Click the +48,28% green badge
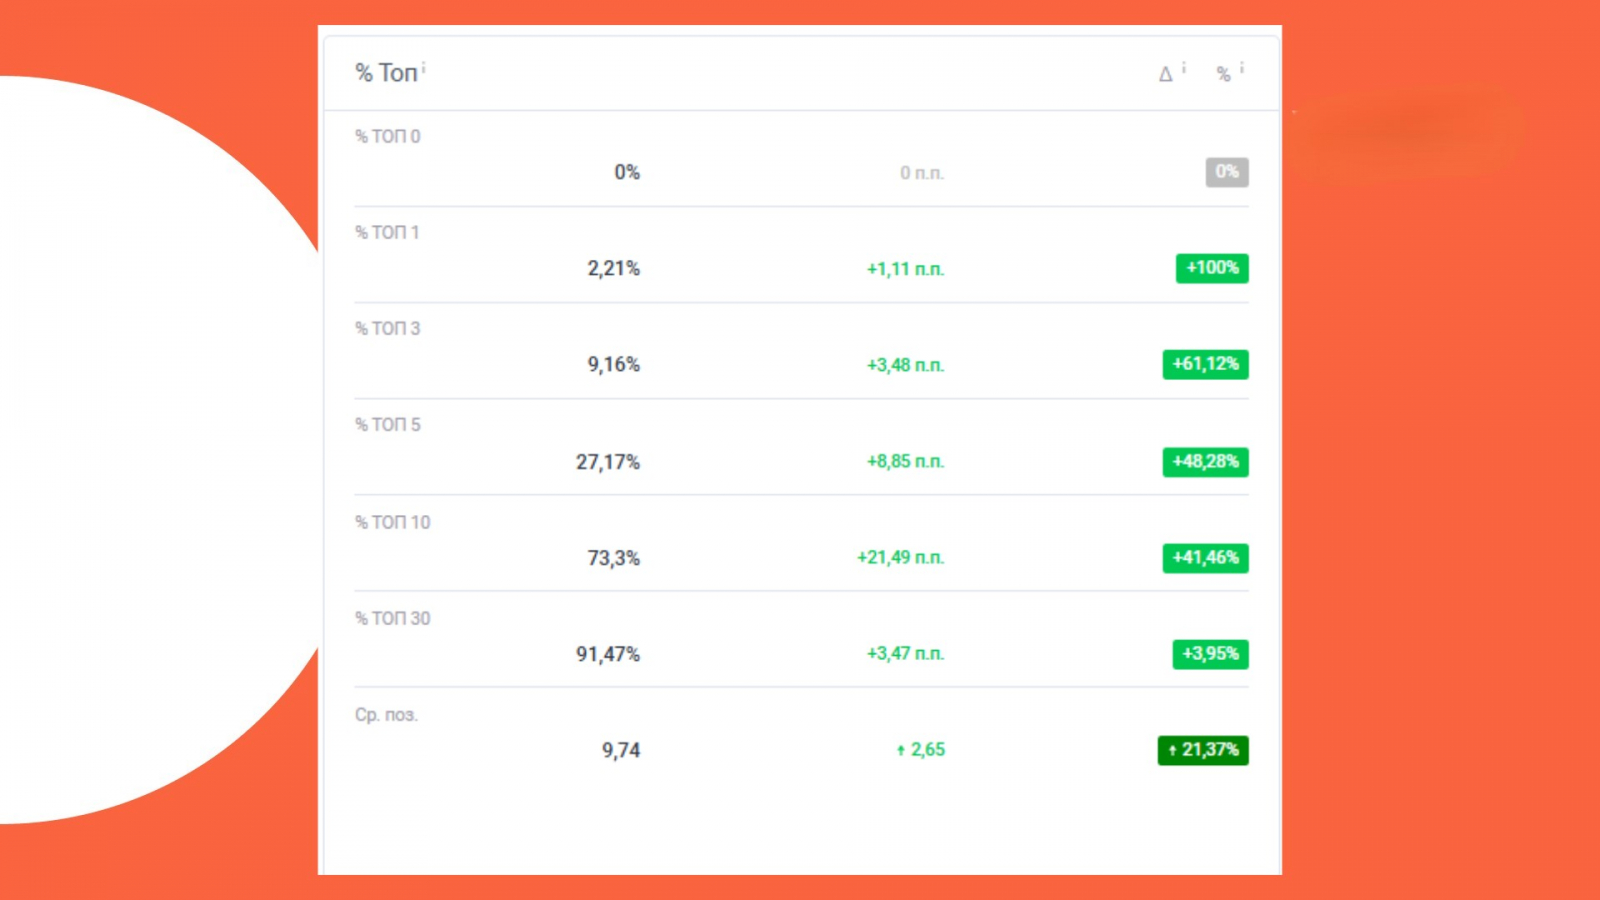Image resolution: width=1600 pixels, height=900 pixels. (1205, 462)
